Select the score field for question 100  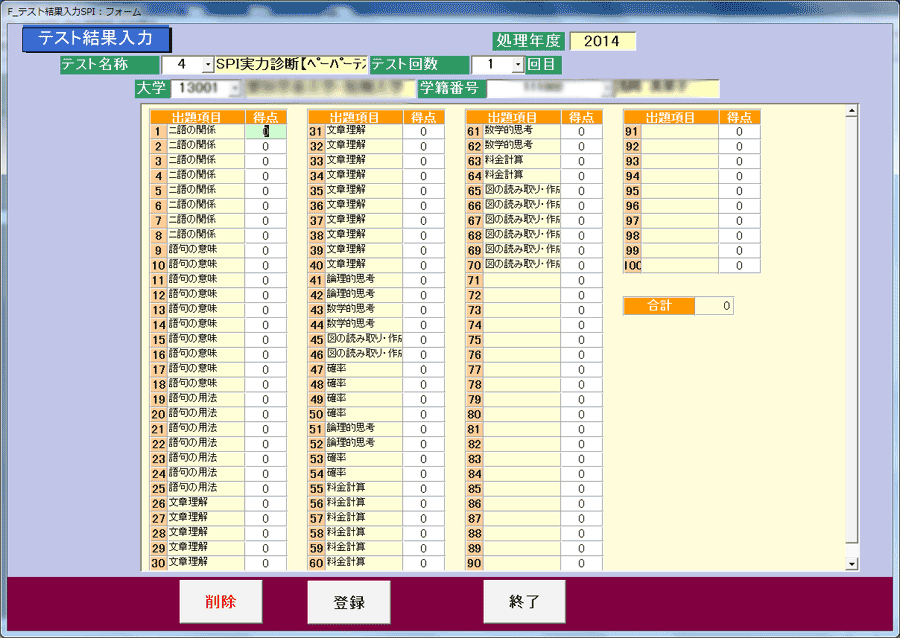739,266
